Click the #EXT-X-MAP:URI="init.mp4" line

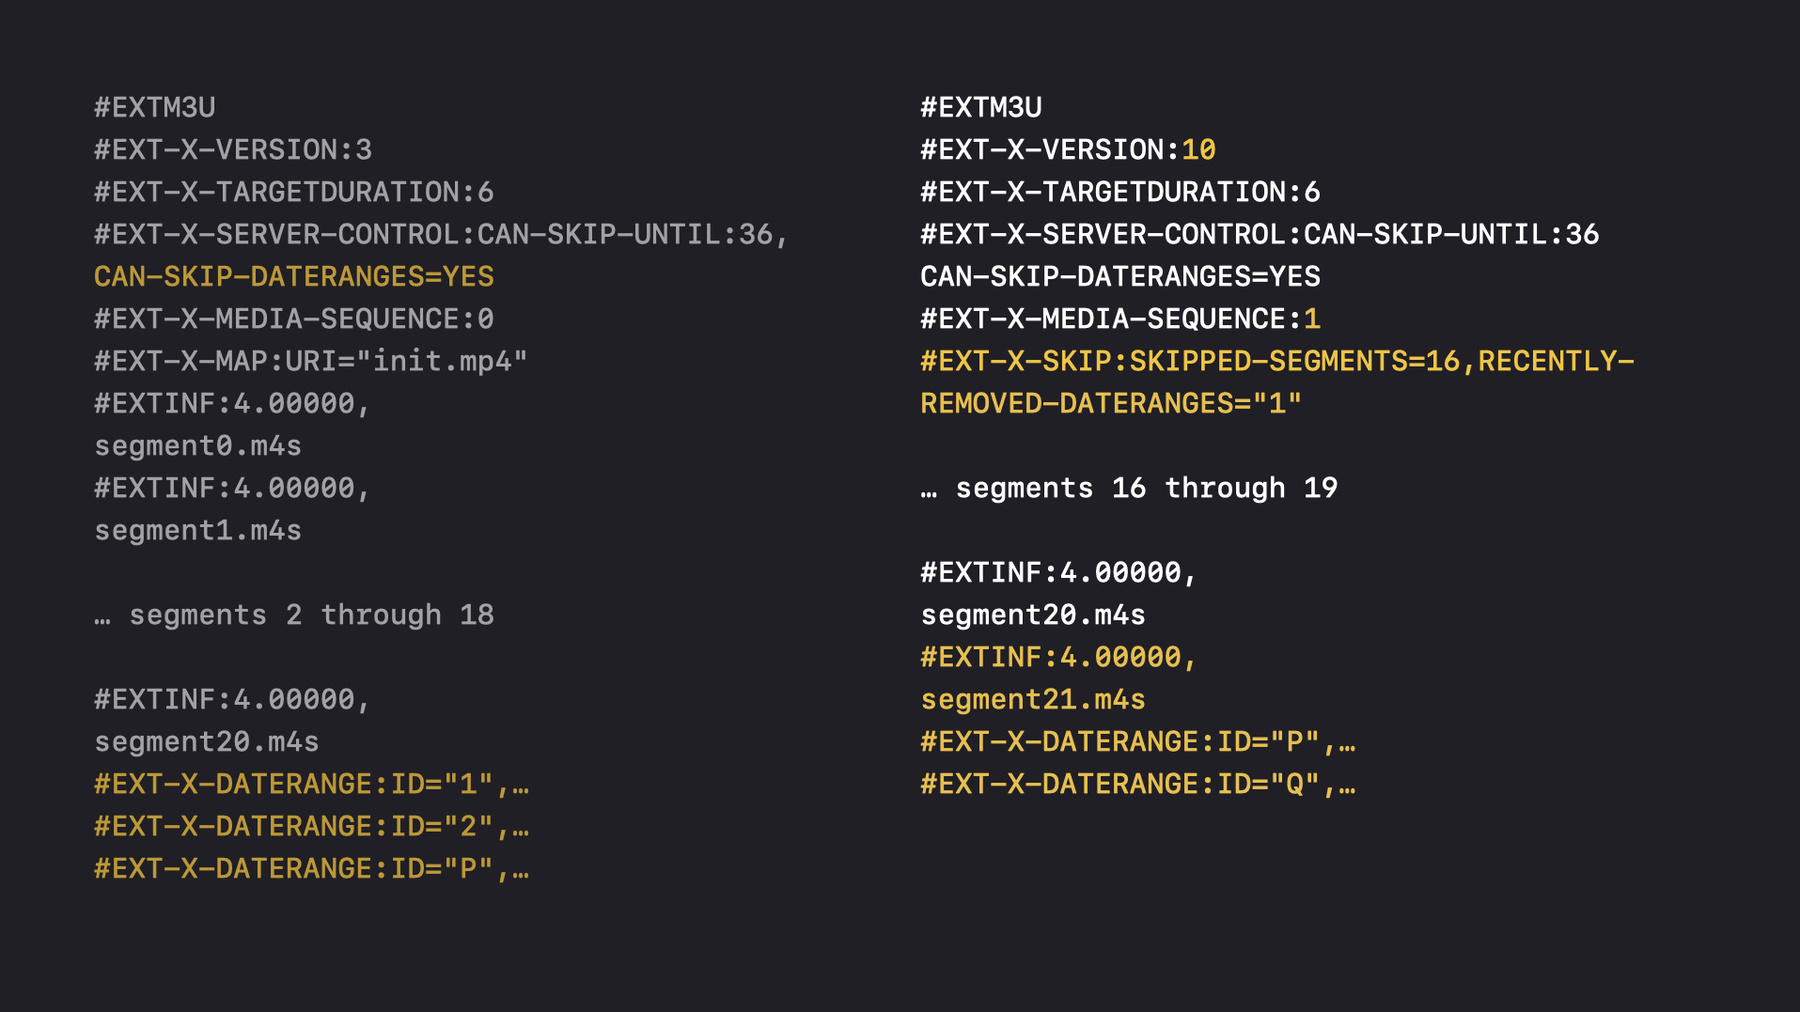tap(311, 361)
